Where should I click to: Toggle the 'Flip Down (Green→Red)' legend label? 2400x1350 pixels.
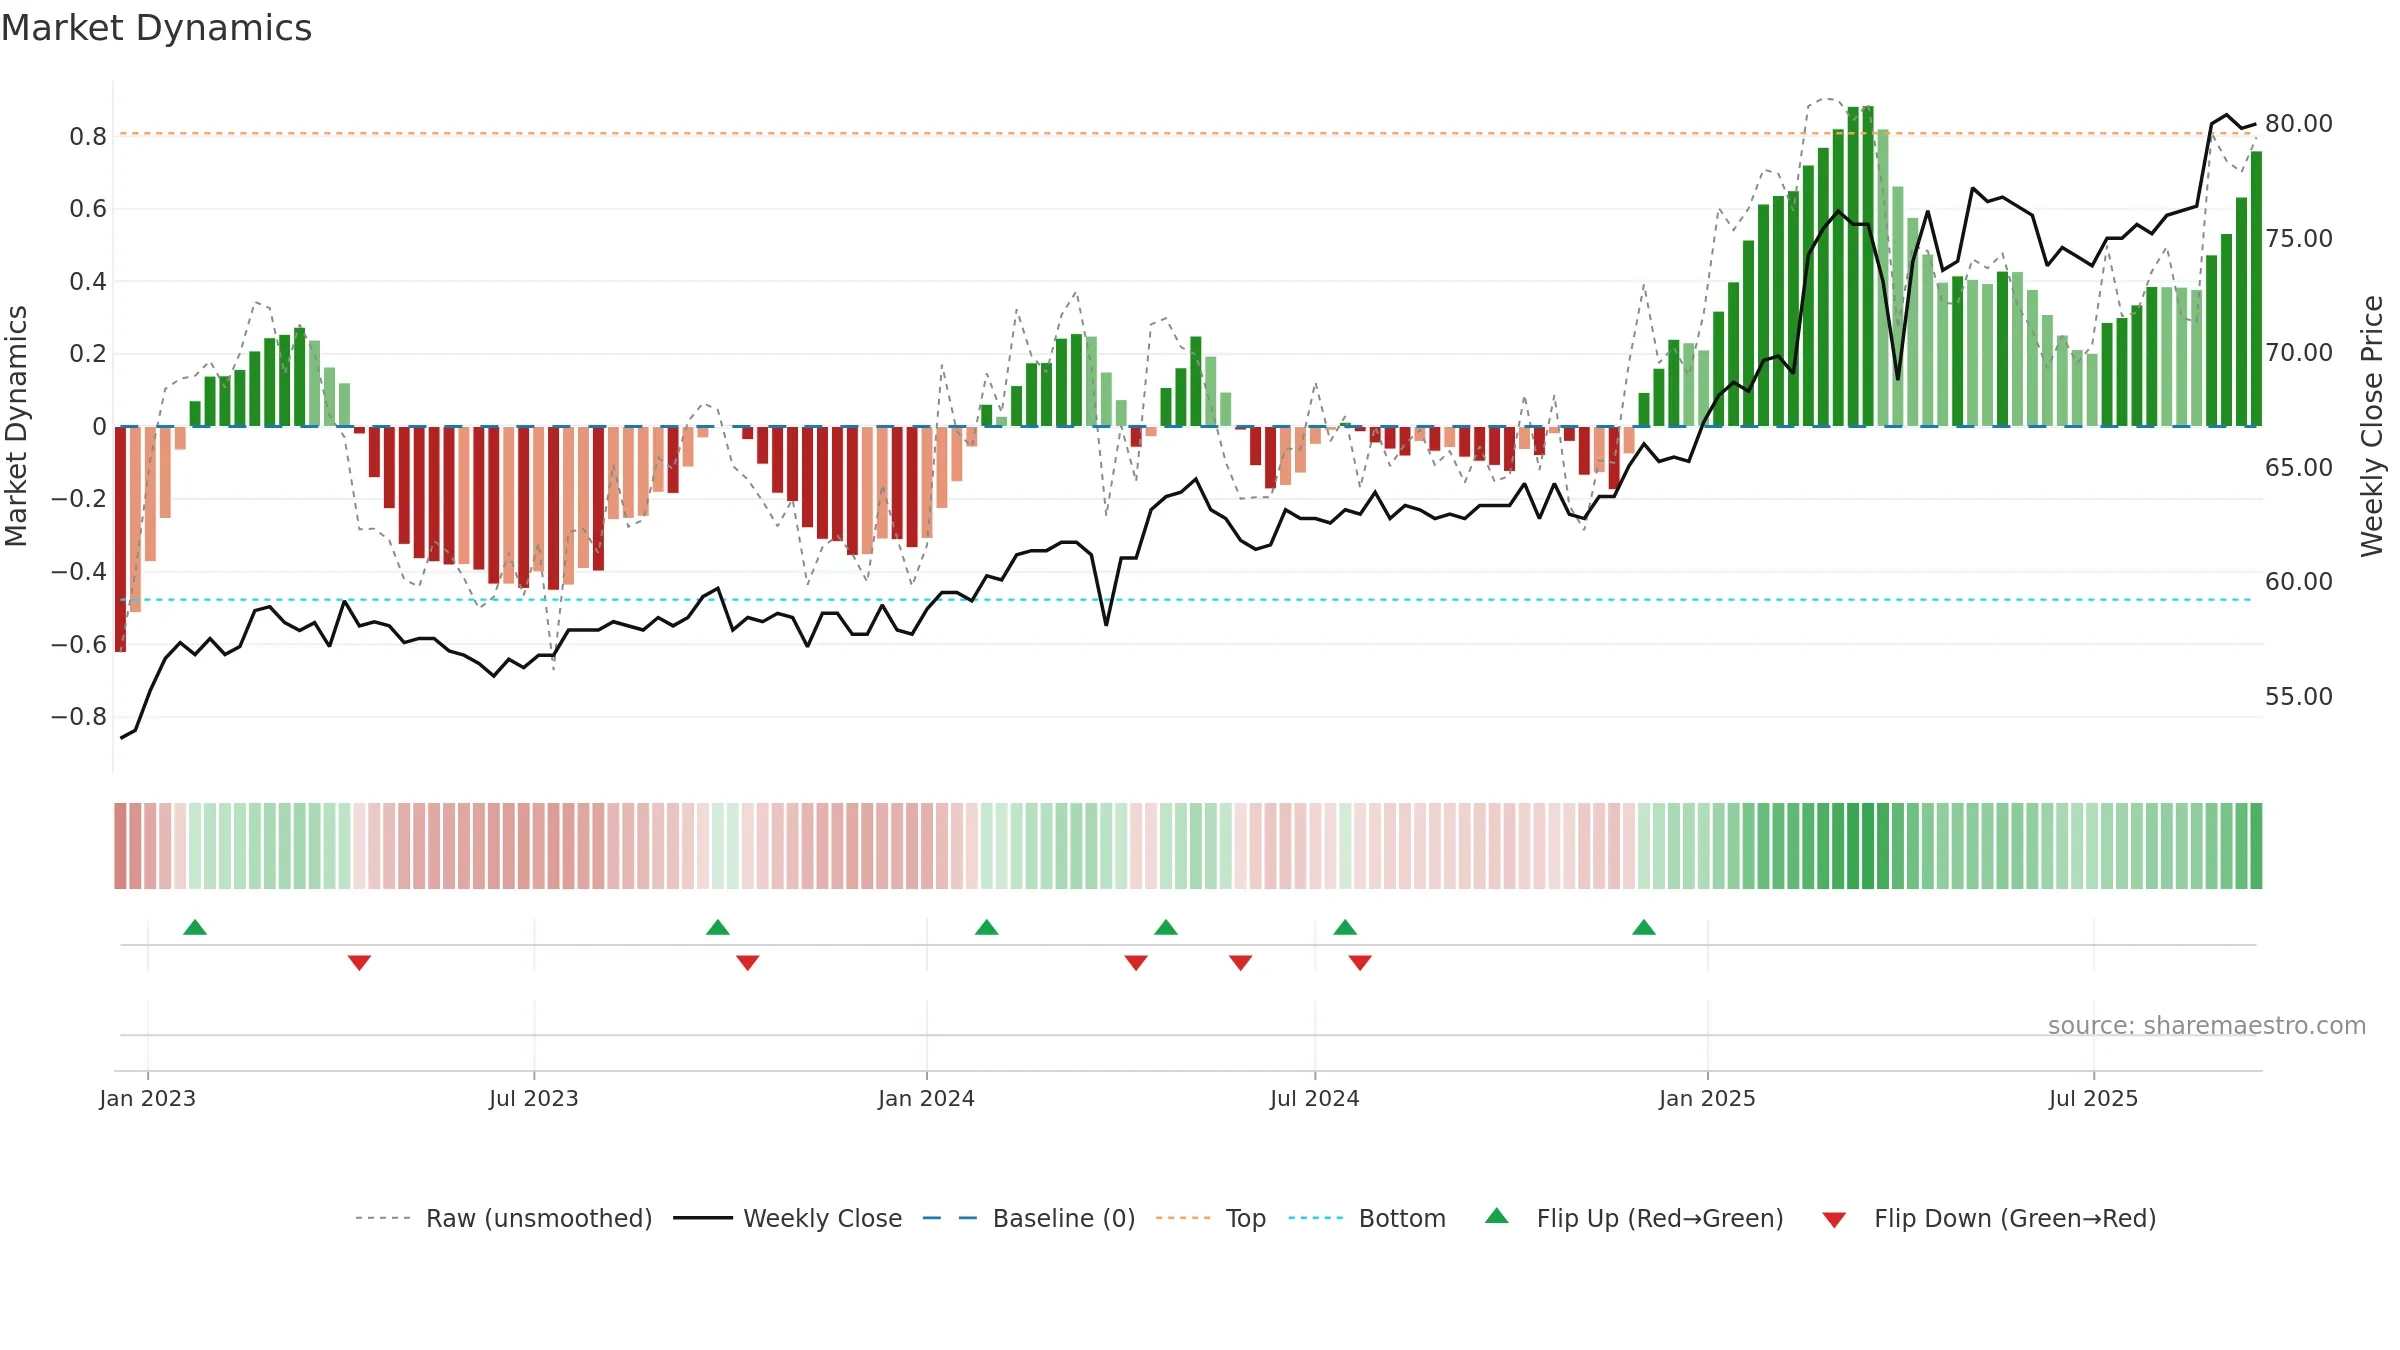[2015, 1218]
